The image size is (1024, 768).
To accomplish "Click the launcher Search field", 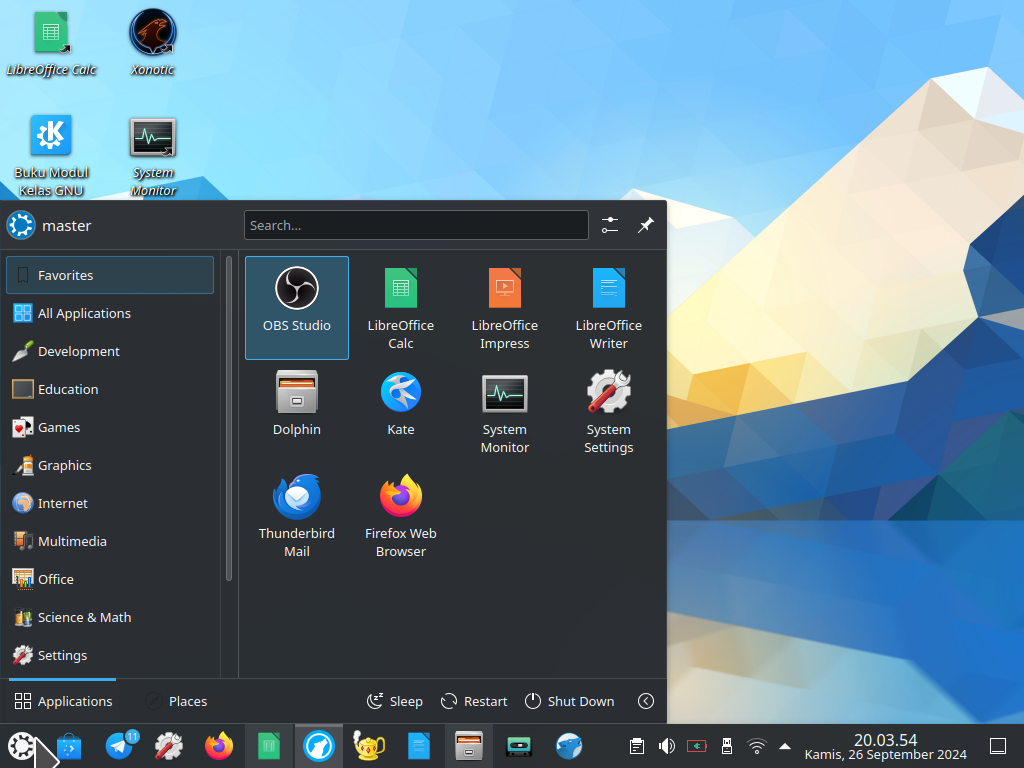I will [x=416, y=225].
